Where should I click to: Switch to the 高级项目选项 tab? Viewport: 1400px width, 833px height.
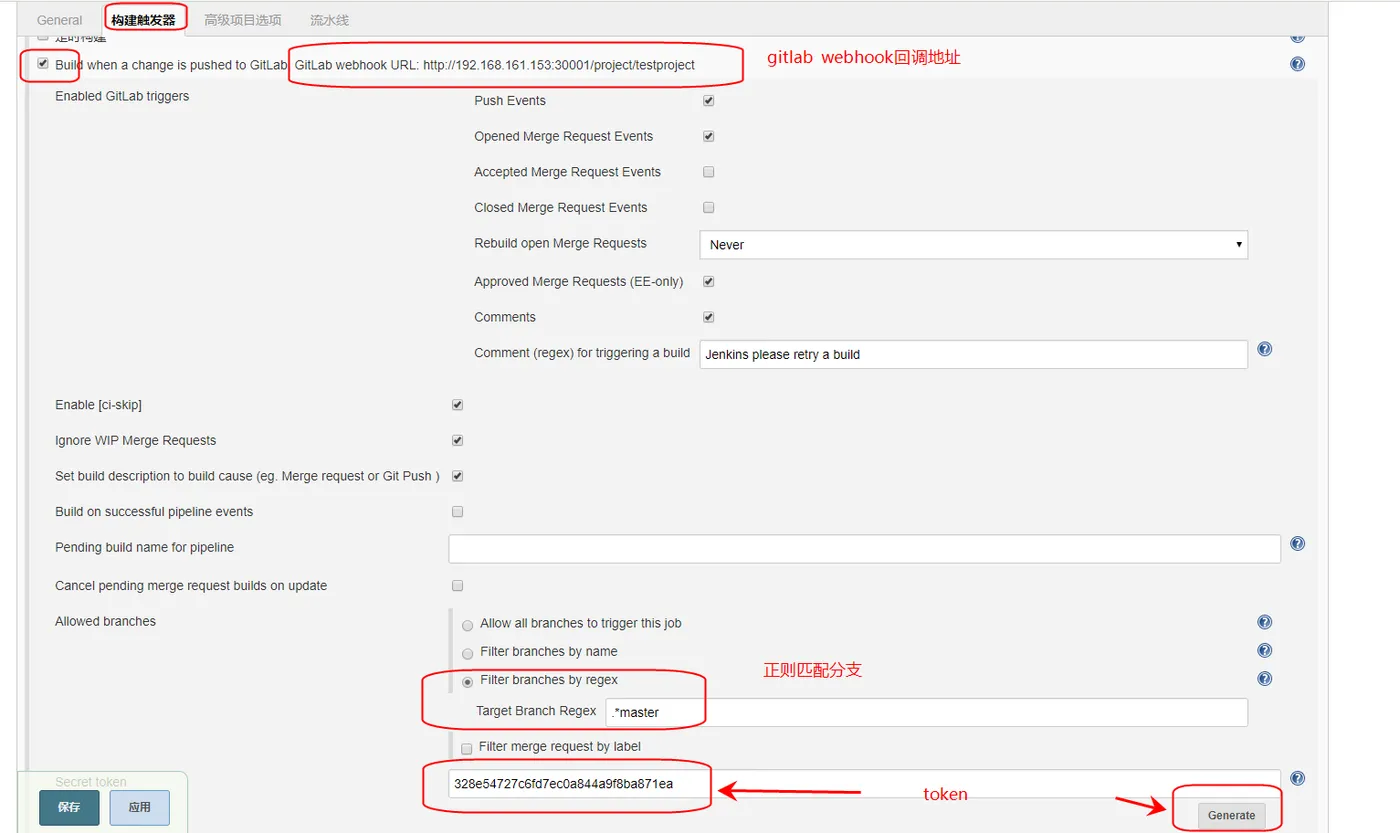click(243, 20)
